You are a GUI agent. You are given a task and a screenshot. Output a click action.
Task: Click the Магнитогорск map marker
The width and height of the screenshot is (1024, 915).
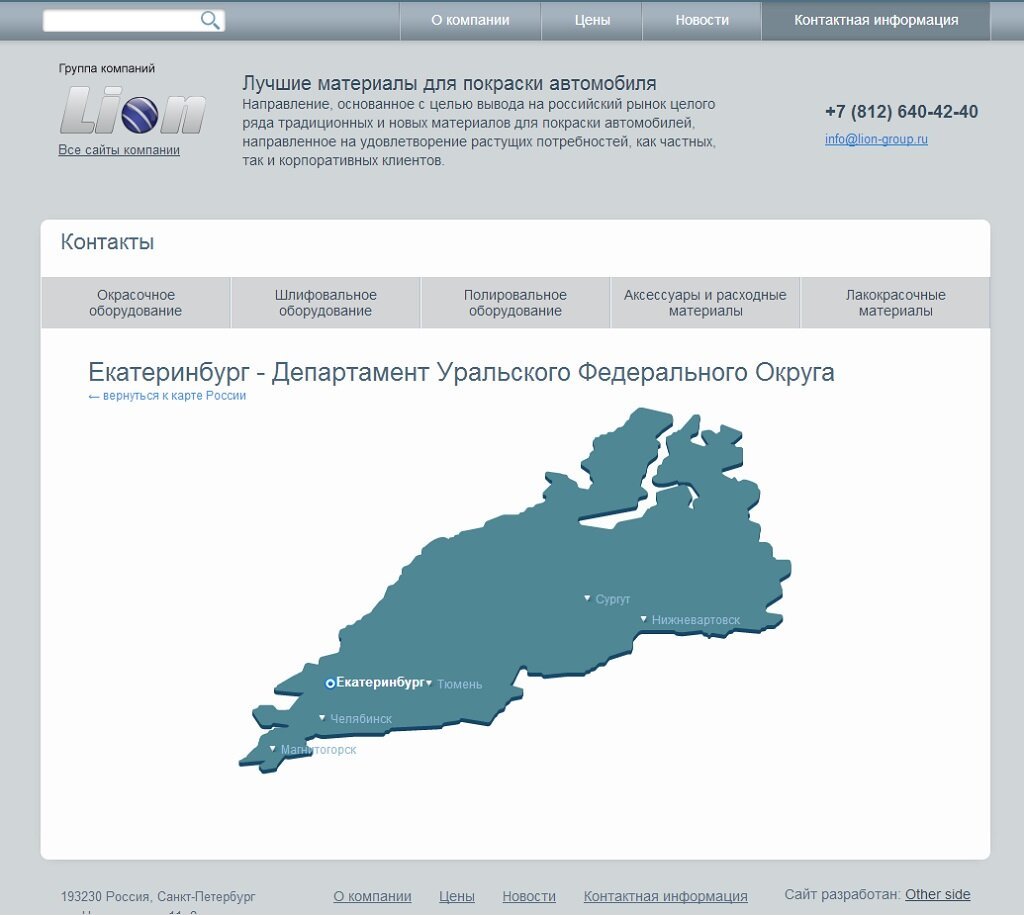[x=273, y=749]
